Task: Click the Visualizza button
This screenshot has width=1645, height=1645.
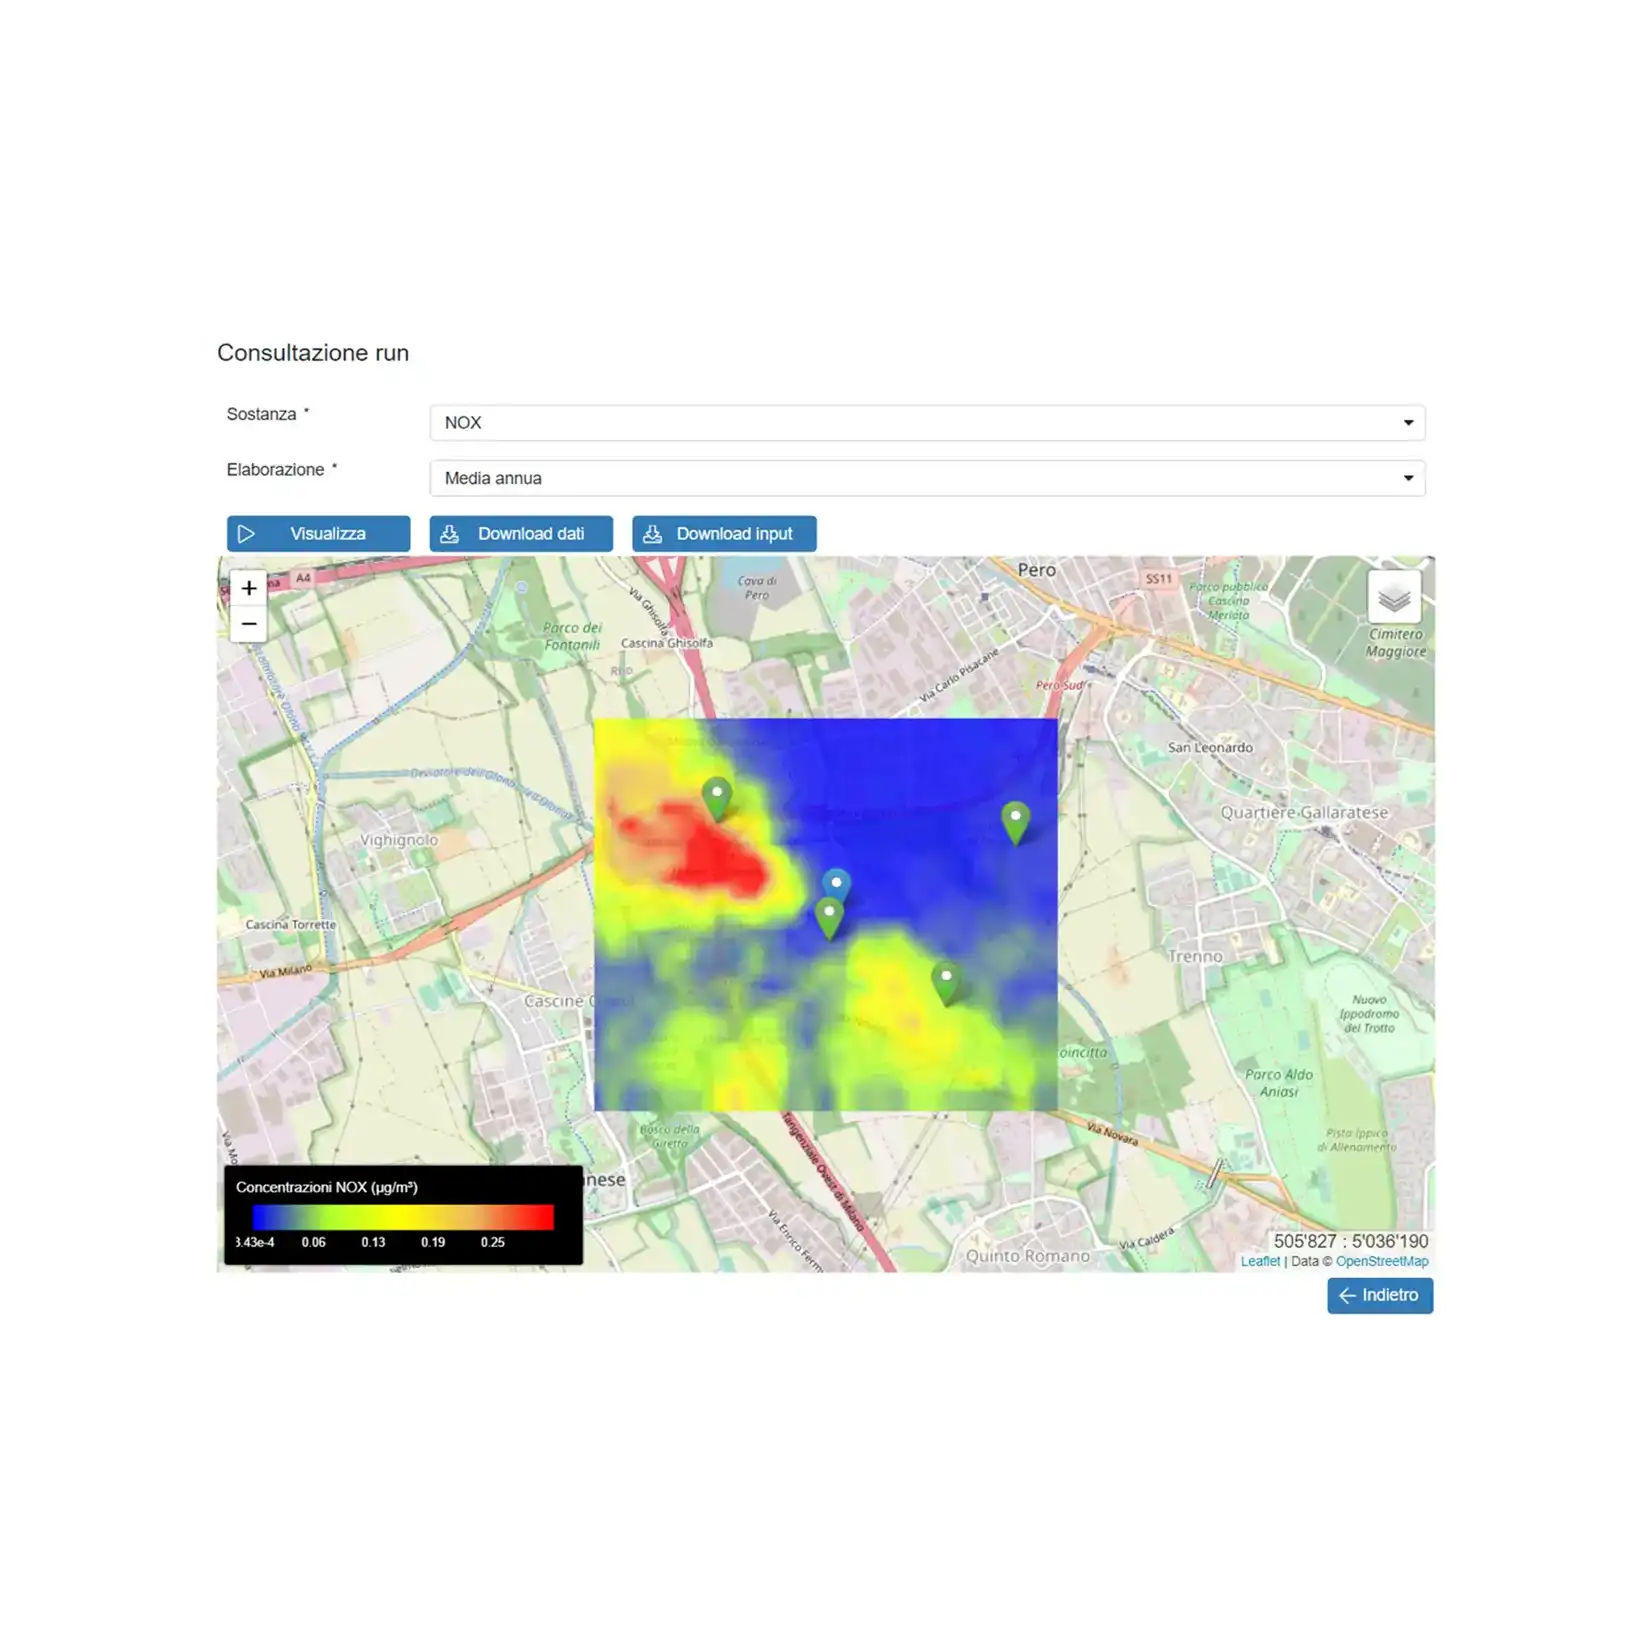Action: click(x=318, y=534)
